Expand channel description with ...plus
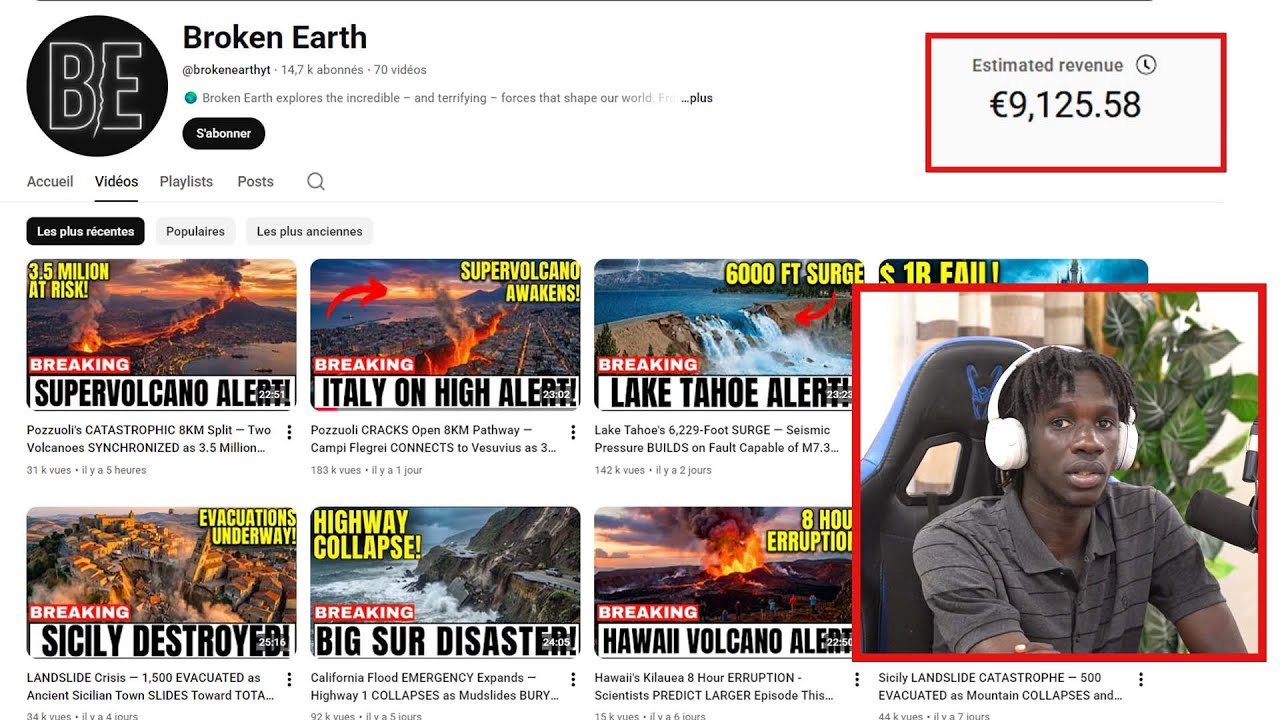 point(697,98)
